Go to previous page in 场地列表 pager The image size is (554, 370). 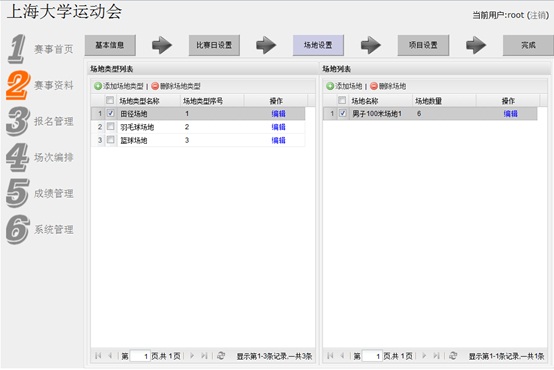(342, 356)
